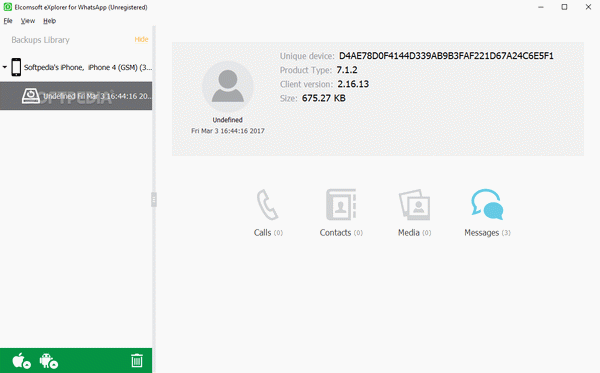The width and height of the screenshot is (600, 373).
Task: Close the Elcomsoft eXplorer window
Action: pyautogui.click(x=588, y=7)
